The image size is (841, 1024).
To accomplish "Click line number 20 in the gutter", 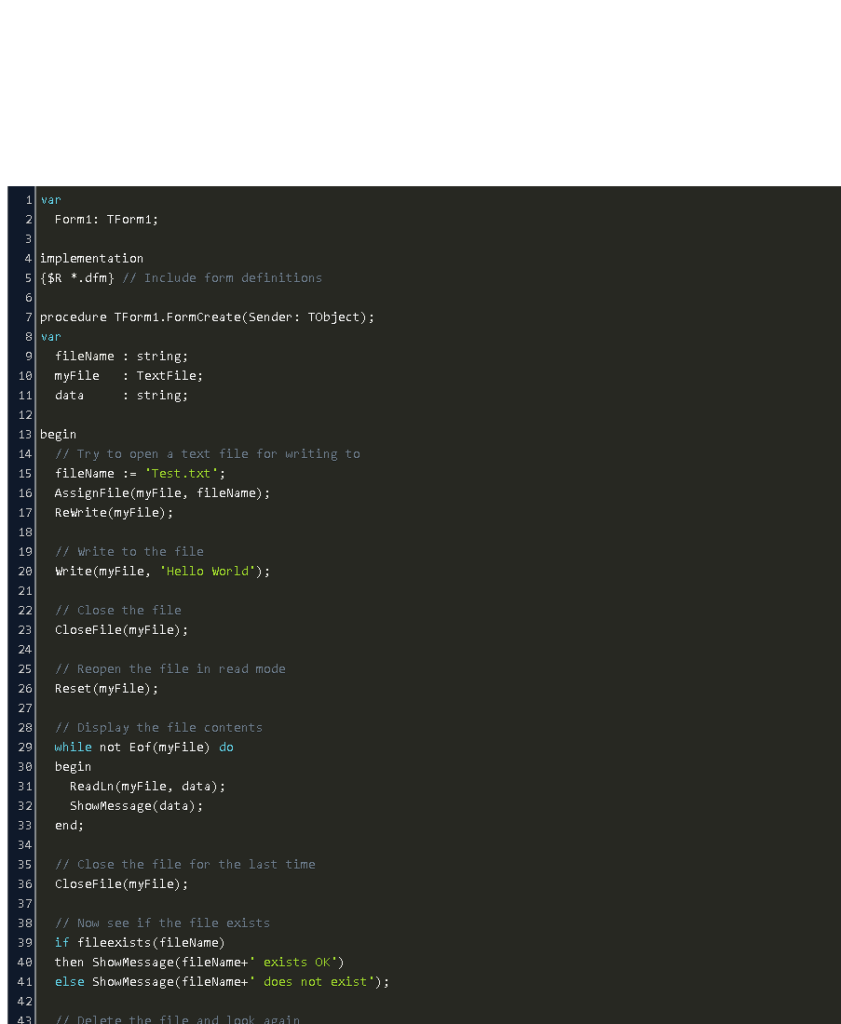I will click(25, 571).
